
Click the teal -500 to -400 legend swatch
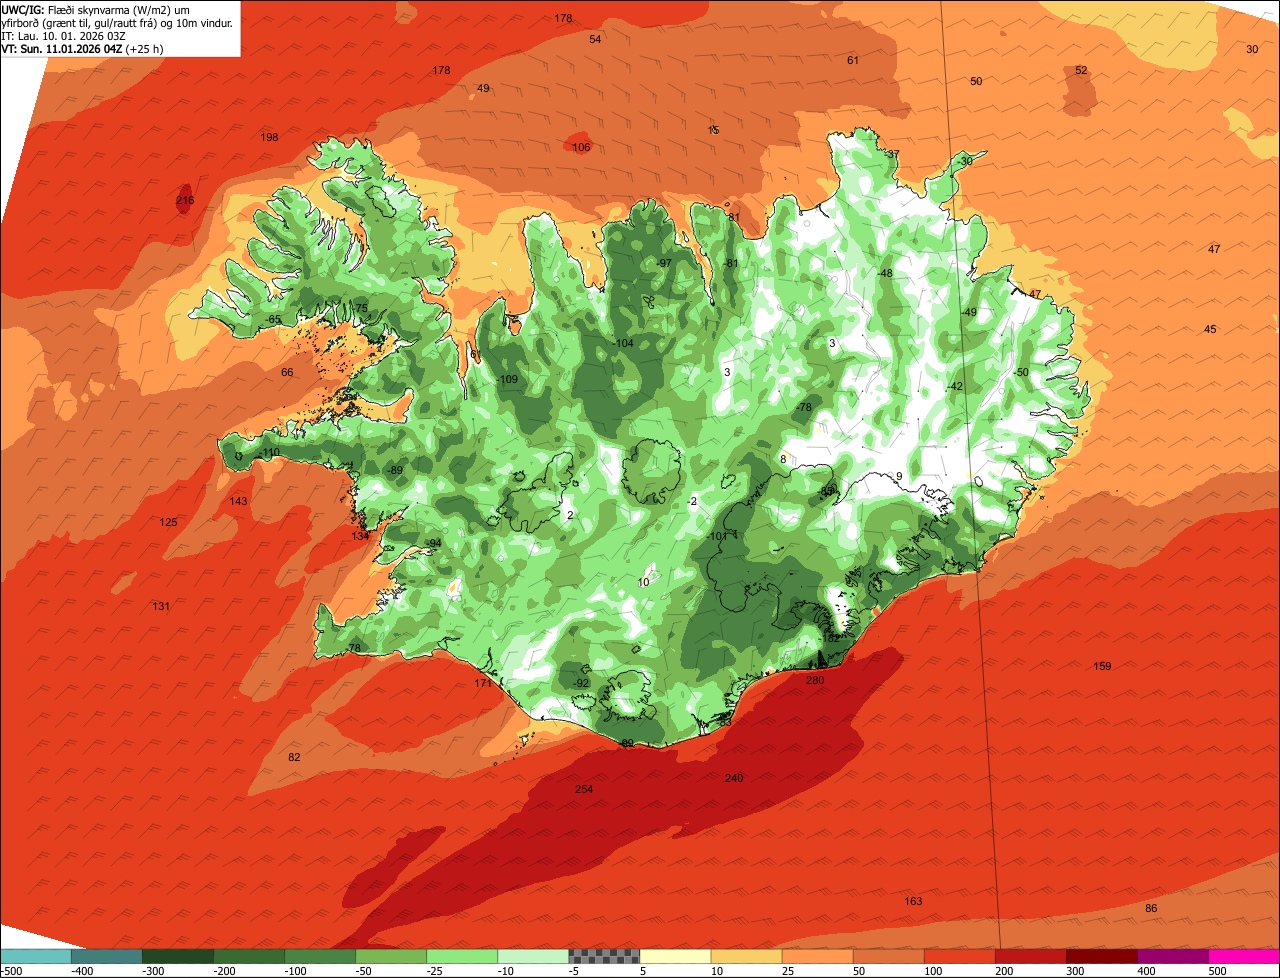point(36,957)
